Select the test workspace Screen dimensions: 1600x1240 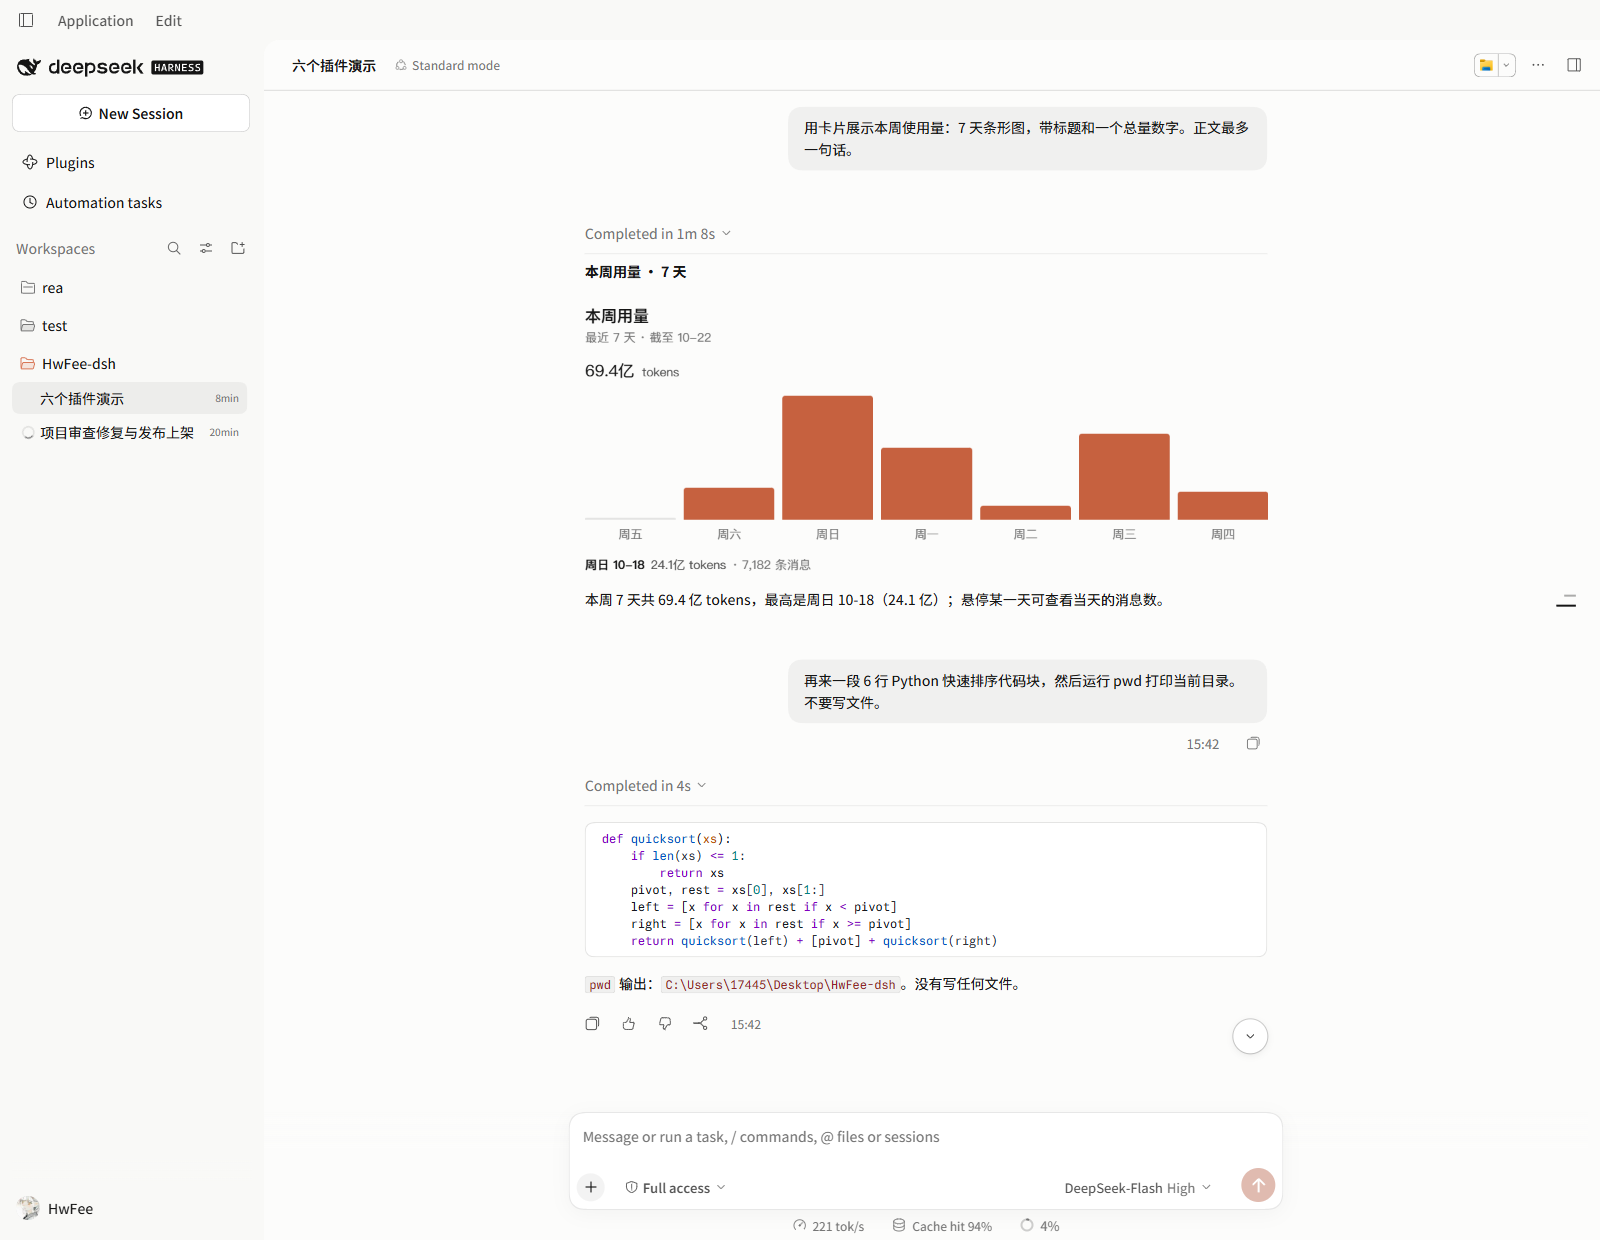pos(131,326)
